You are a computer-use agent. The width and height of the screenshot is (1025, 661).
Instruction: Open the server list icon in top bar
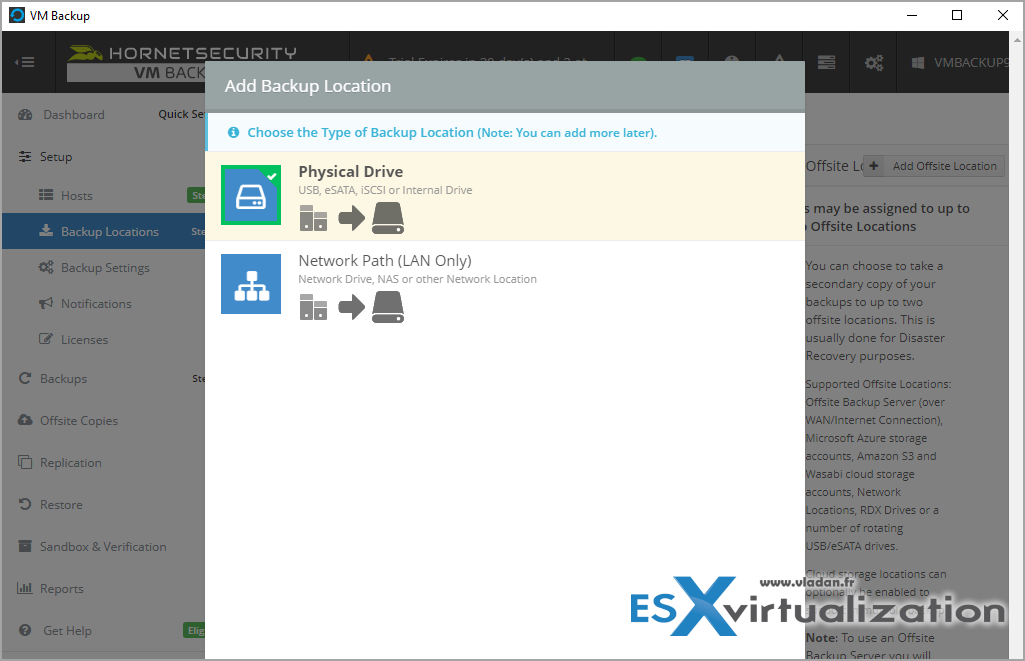click(826, 62)
